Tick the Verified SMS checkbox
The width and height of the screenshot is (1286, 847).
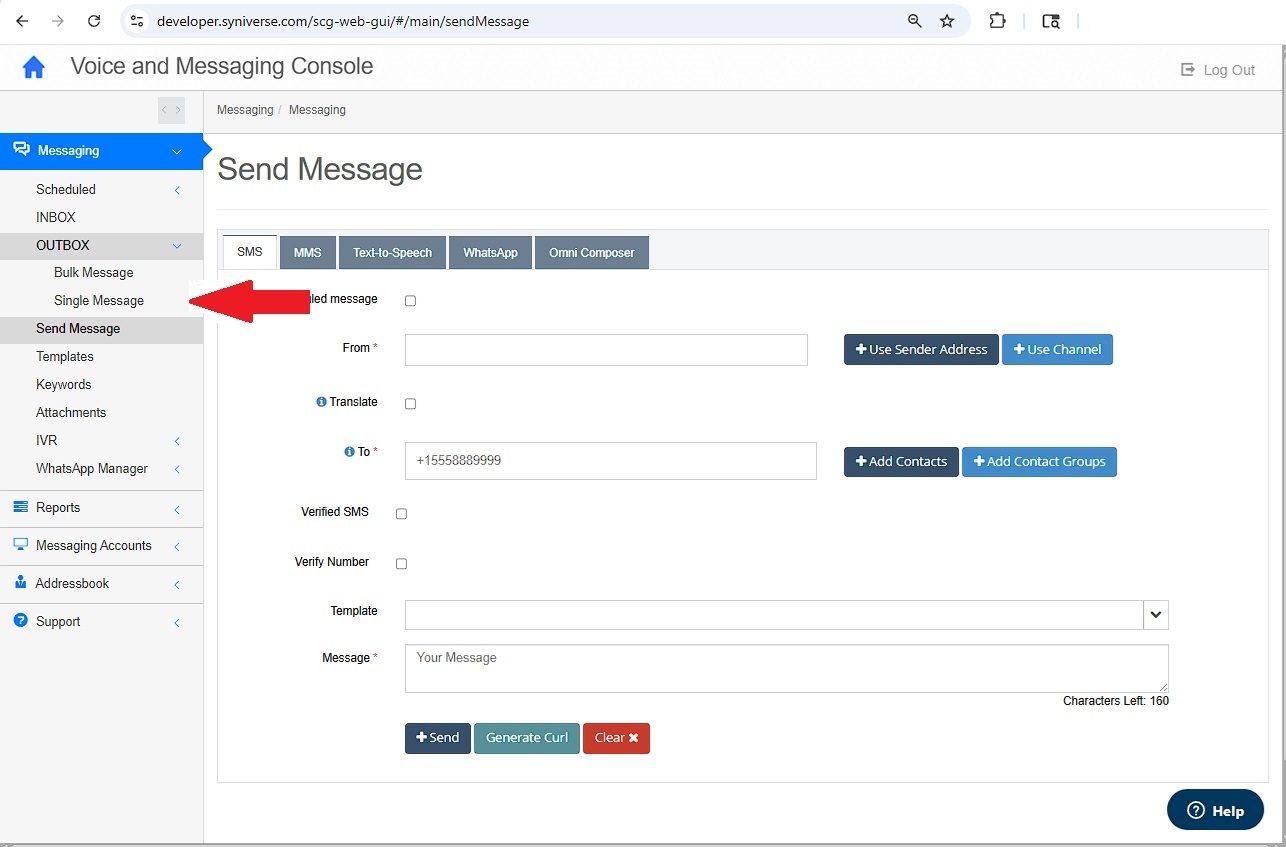(x=402, y=514)
